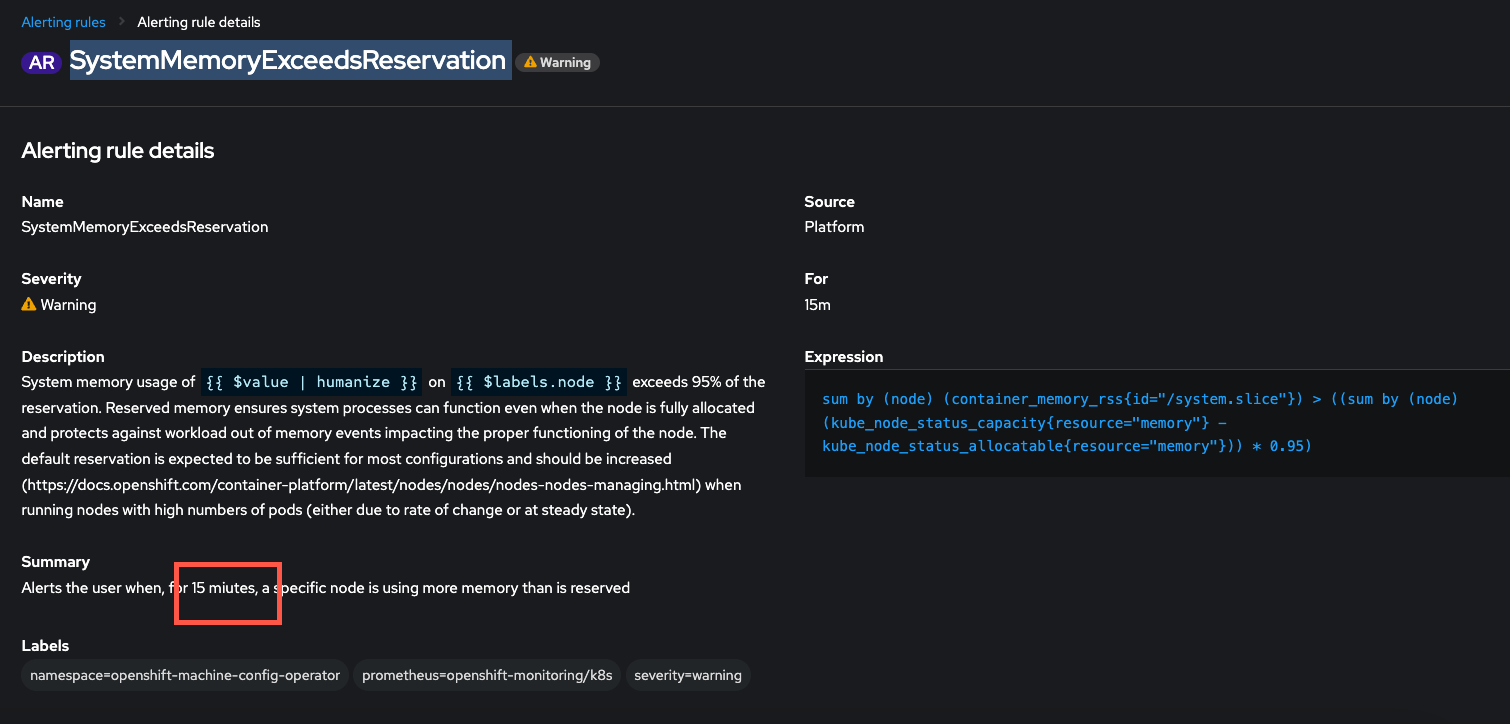
Task: Click the highlighted SystemMemoryExceedsReservation title
Action: [x=289, y=60]
